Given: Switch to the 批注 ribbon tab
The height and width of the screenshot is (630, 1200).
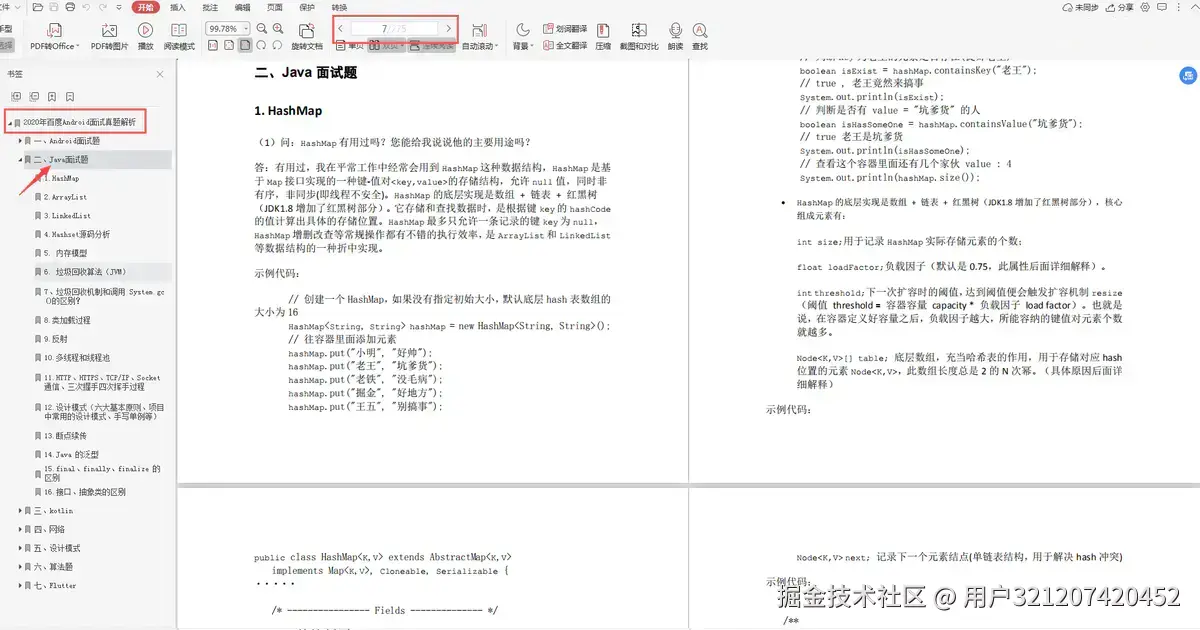Looking at the screenshot, I should tap(210, 7).
